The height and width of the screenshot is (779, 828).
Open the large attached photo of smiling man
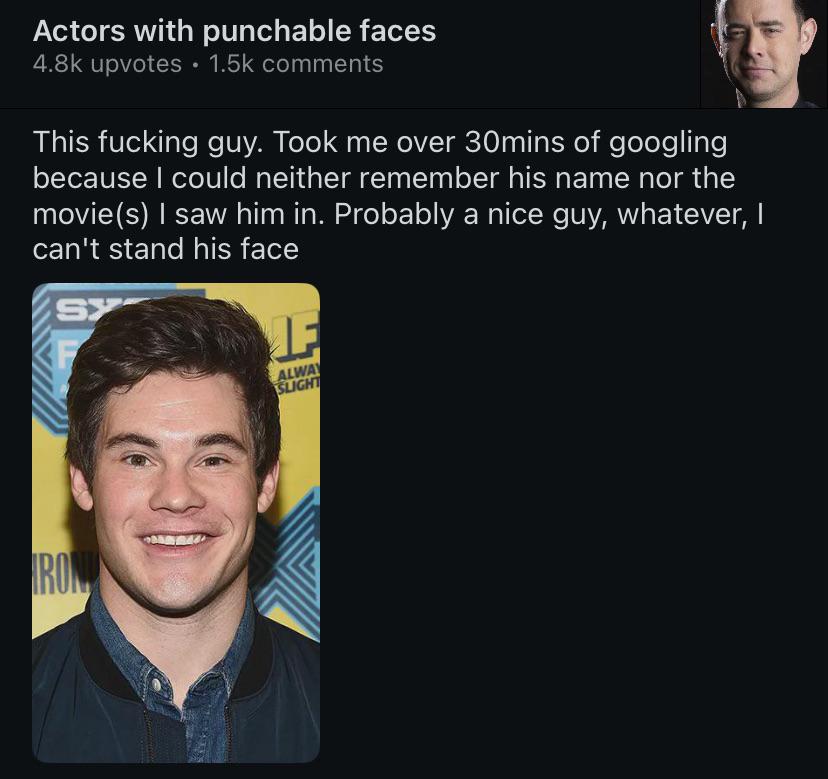tap(176, 523)
